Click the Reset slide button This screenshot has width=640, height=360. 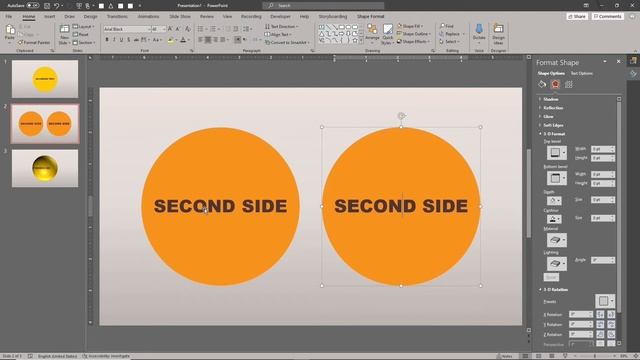pyautogui.click(x=81, y=34)
